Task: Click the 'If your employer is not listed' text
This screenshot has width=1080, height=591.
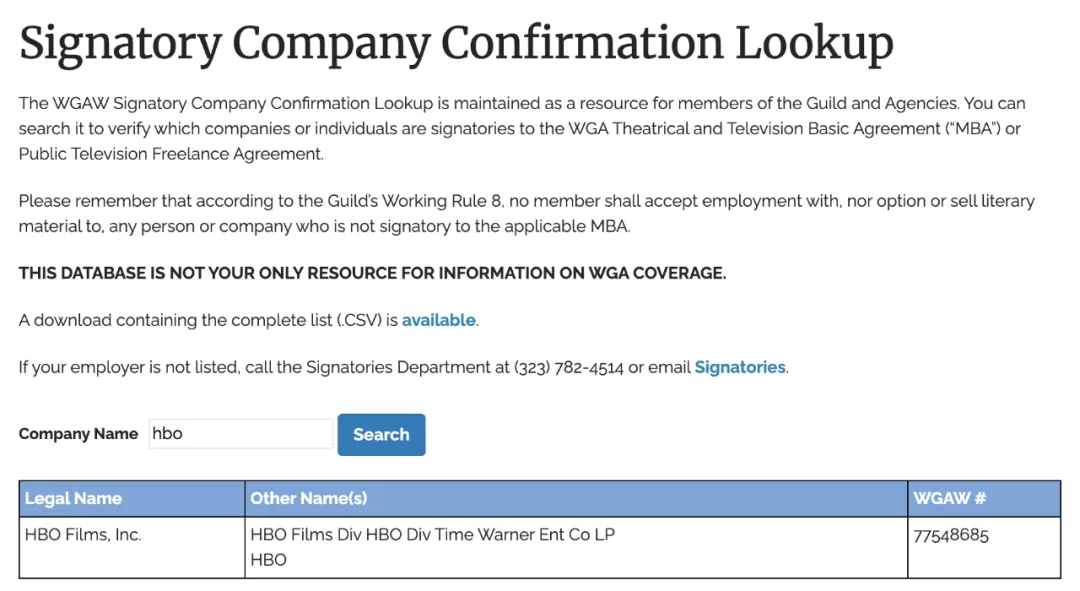Action: pos(130,367)
